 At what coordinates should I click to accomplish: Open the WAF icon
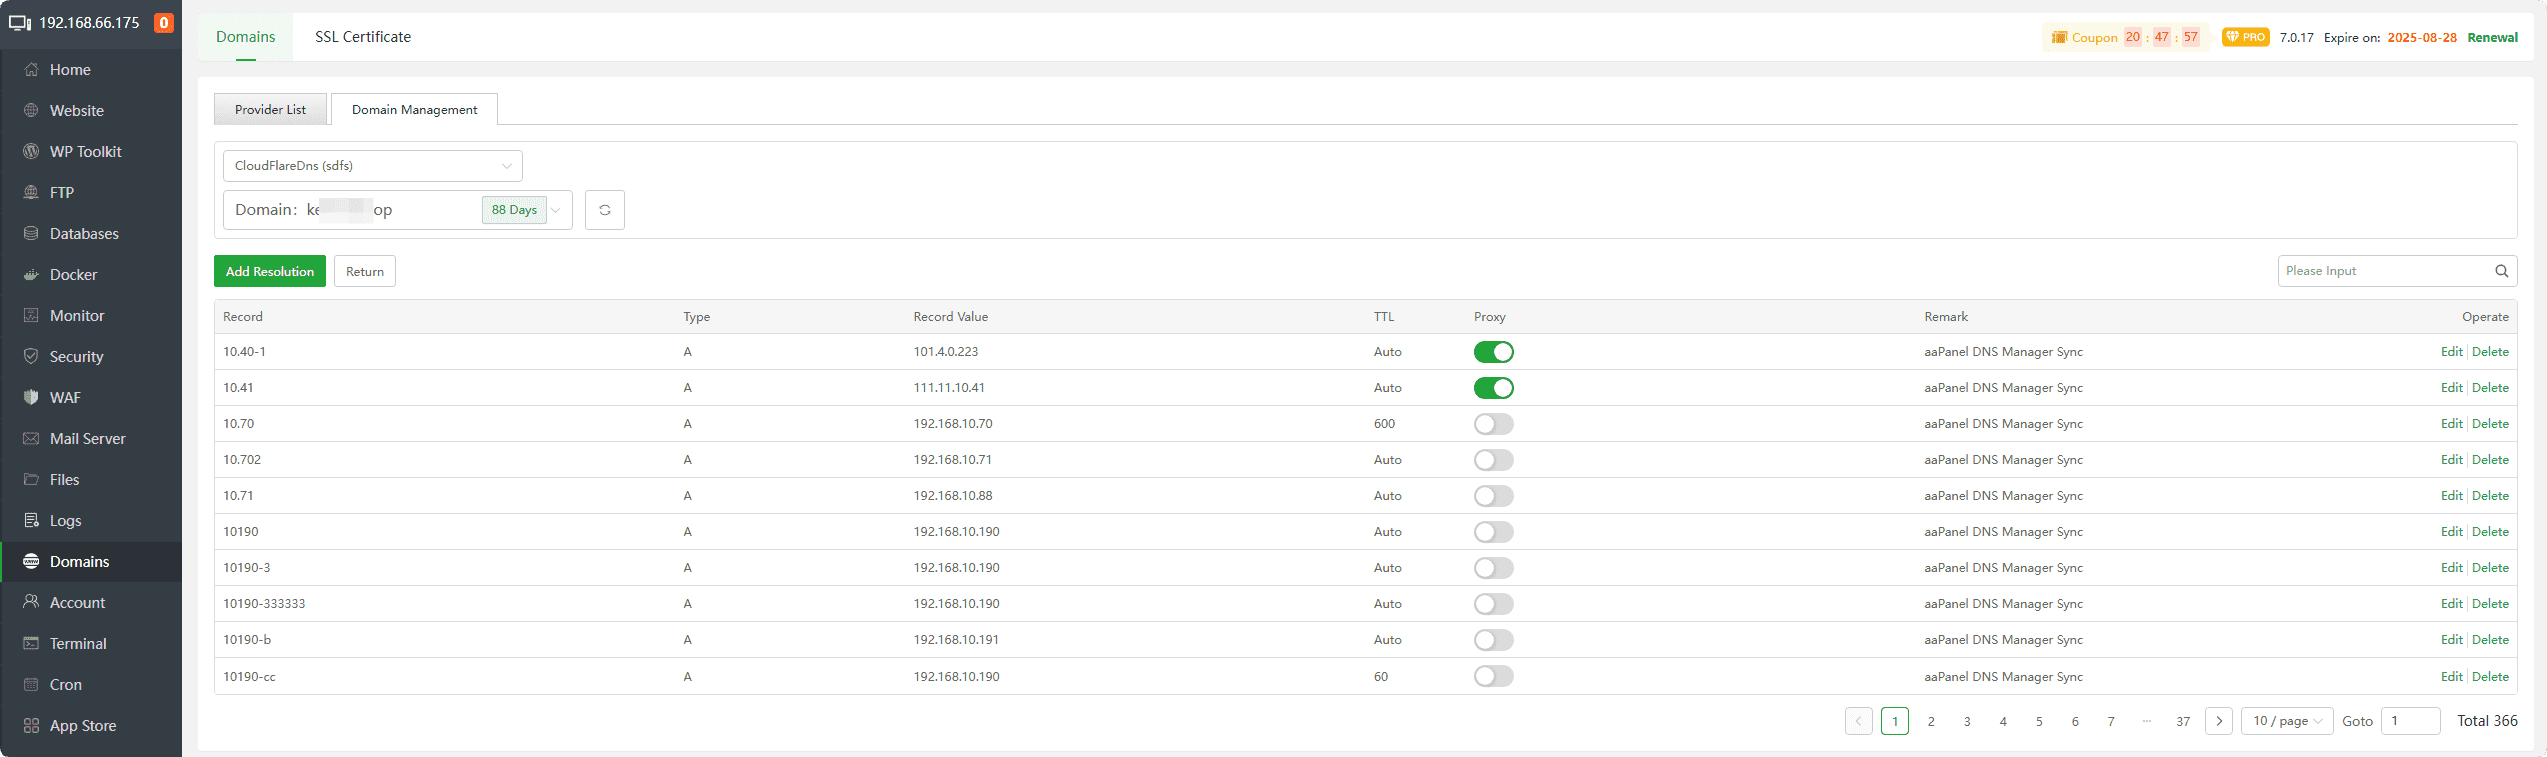click(31, 397)
